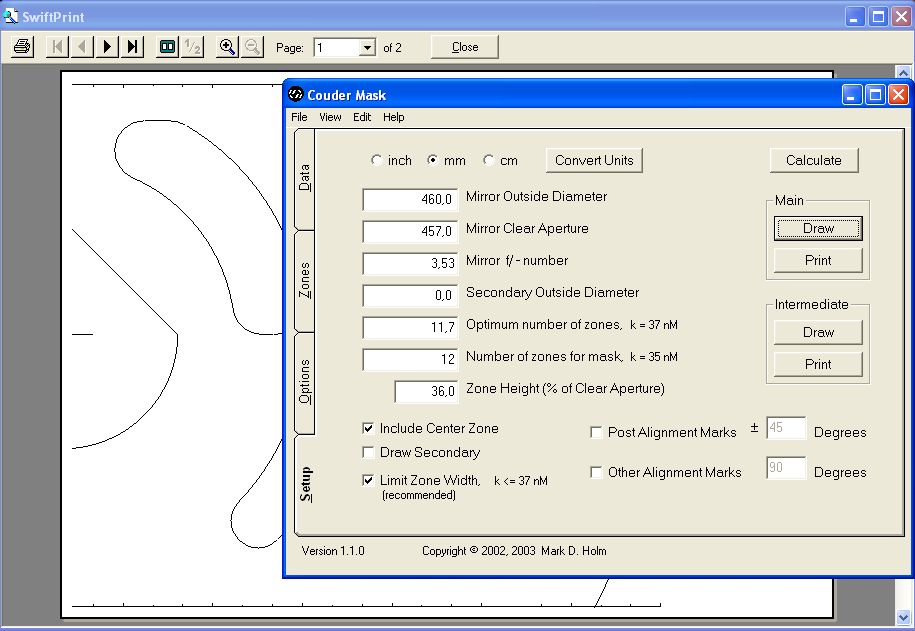Close the SwiftPrint window via X

point(902,16)
